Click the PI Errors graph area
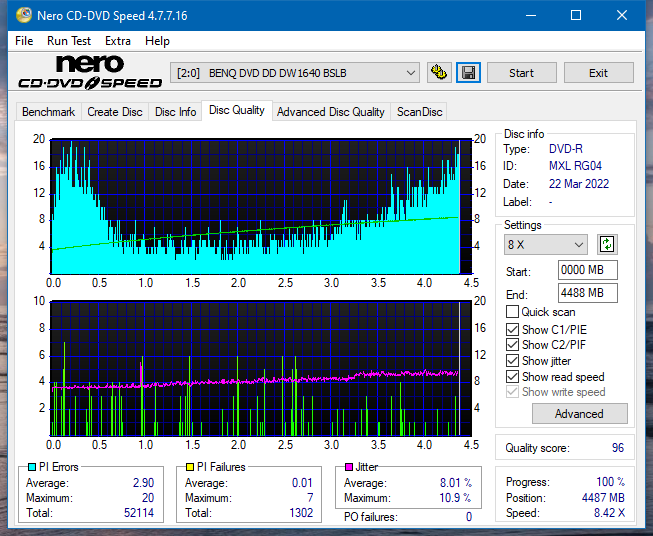The image size is (653, 536). tap(261, 207)
